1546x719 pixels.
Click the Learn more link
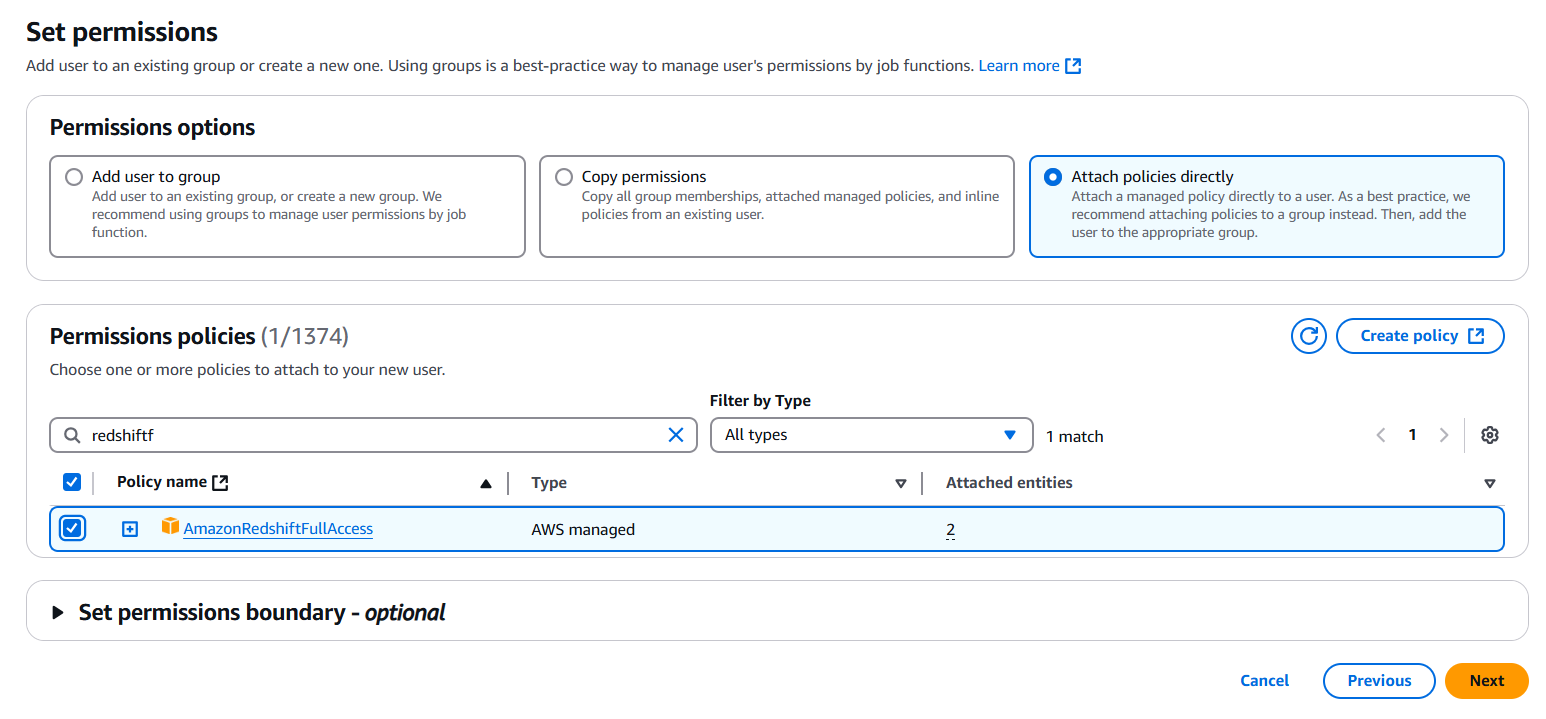pos(1019,66)
